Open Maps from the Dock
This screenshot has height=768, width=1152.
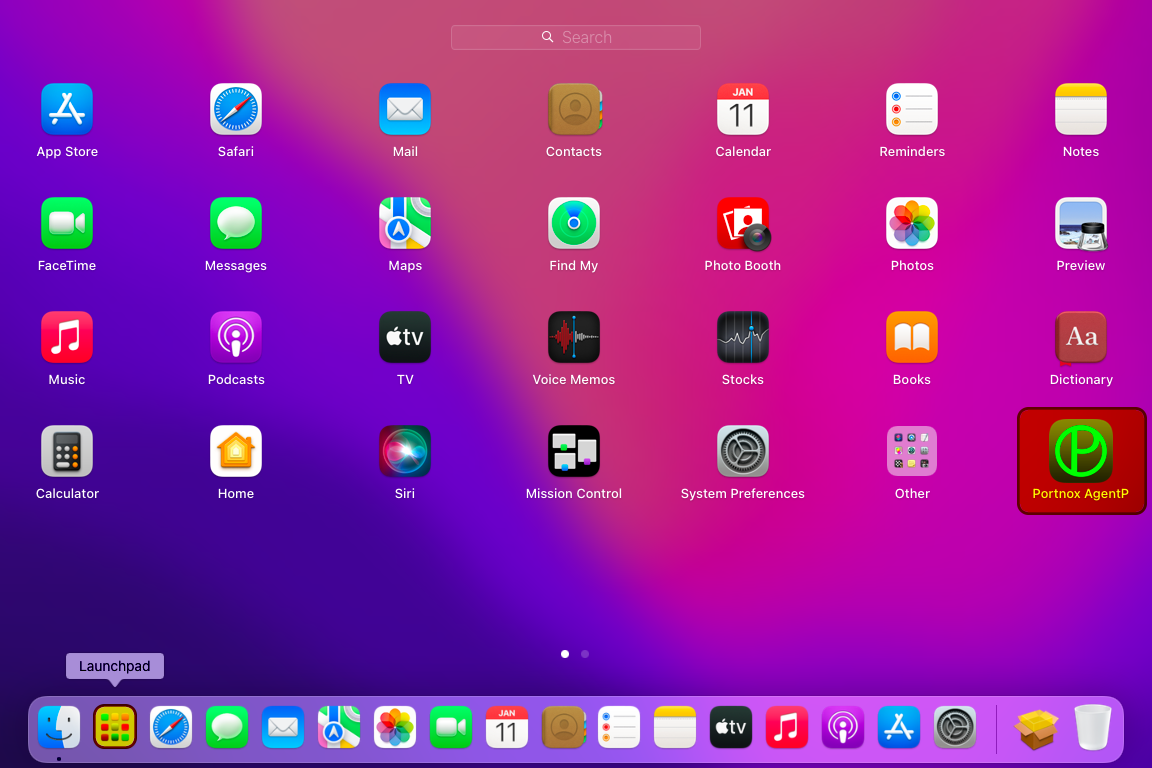coord(339,728)
